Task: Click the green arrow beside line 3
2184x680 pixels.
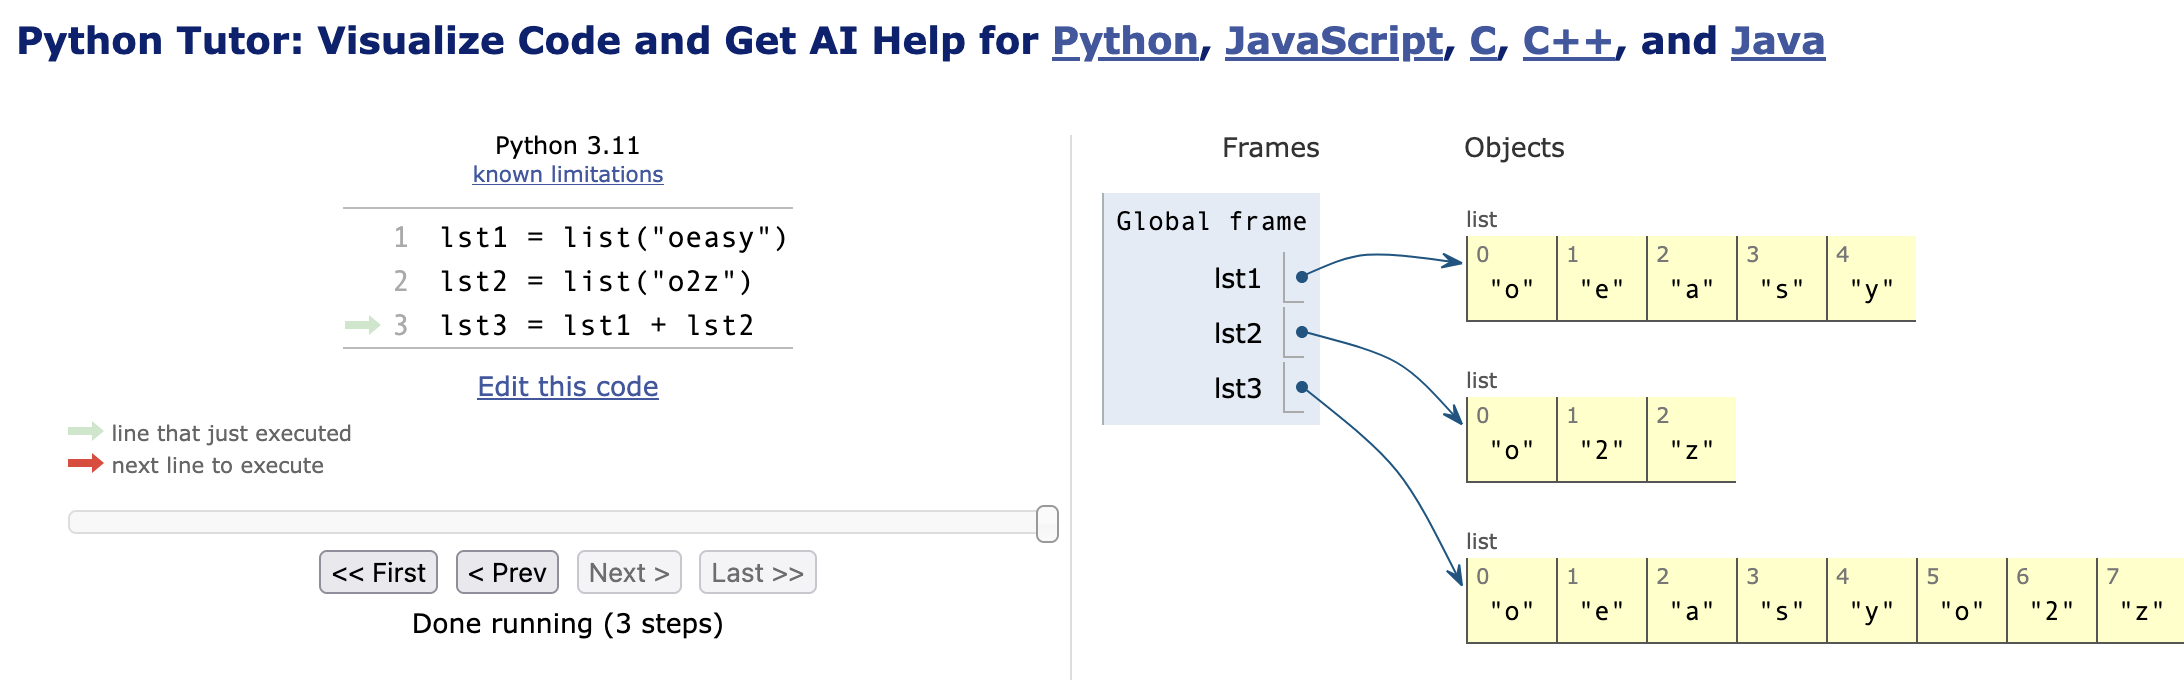Action: click(362, 325)
